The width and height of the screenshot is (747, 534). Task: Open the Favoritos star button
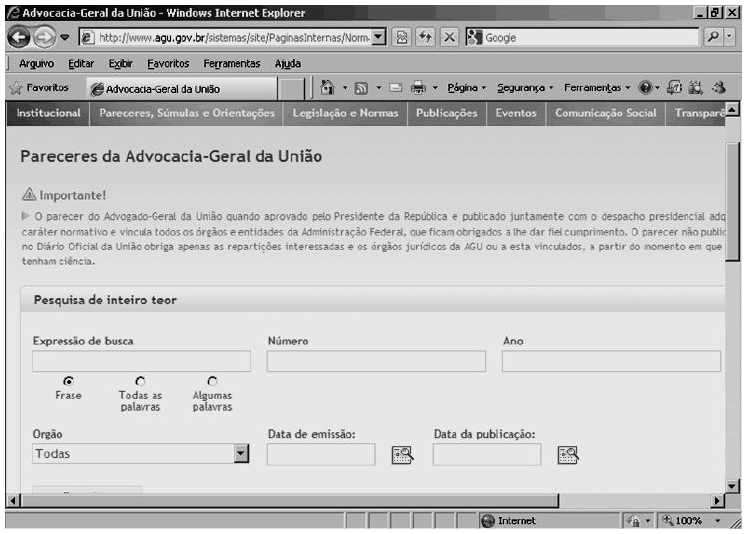[39, 88]
